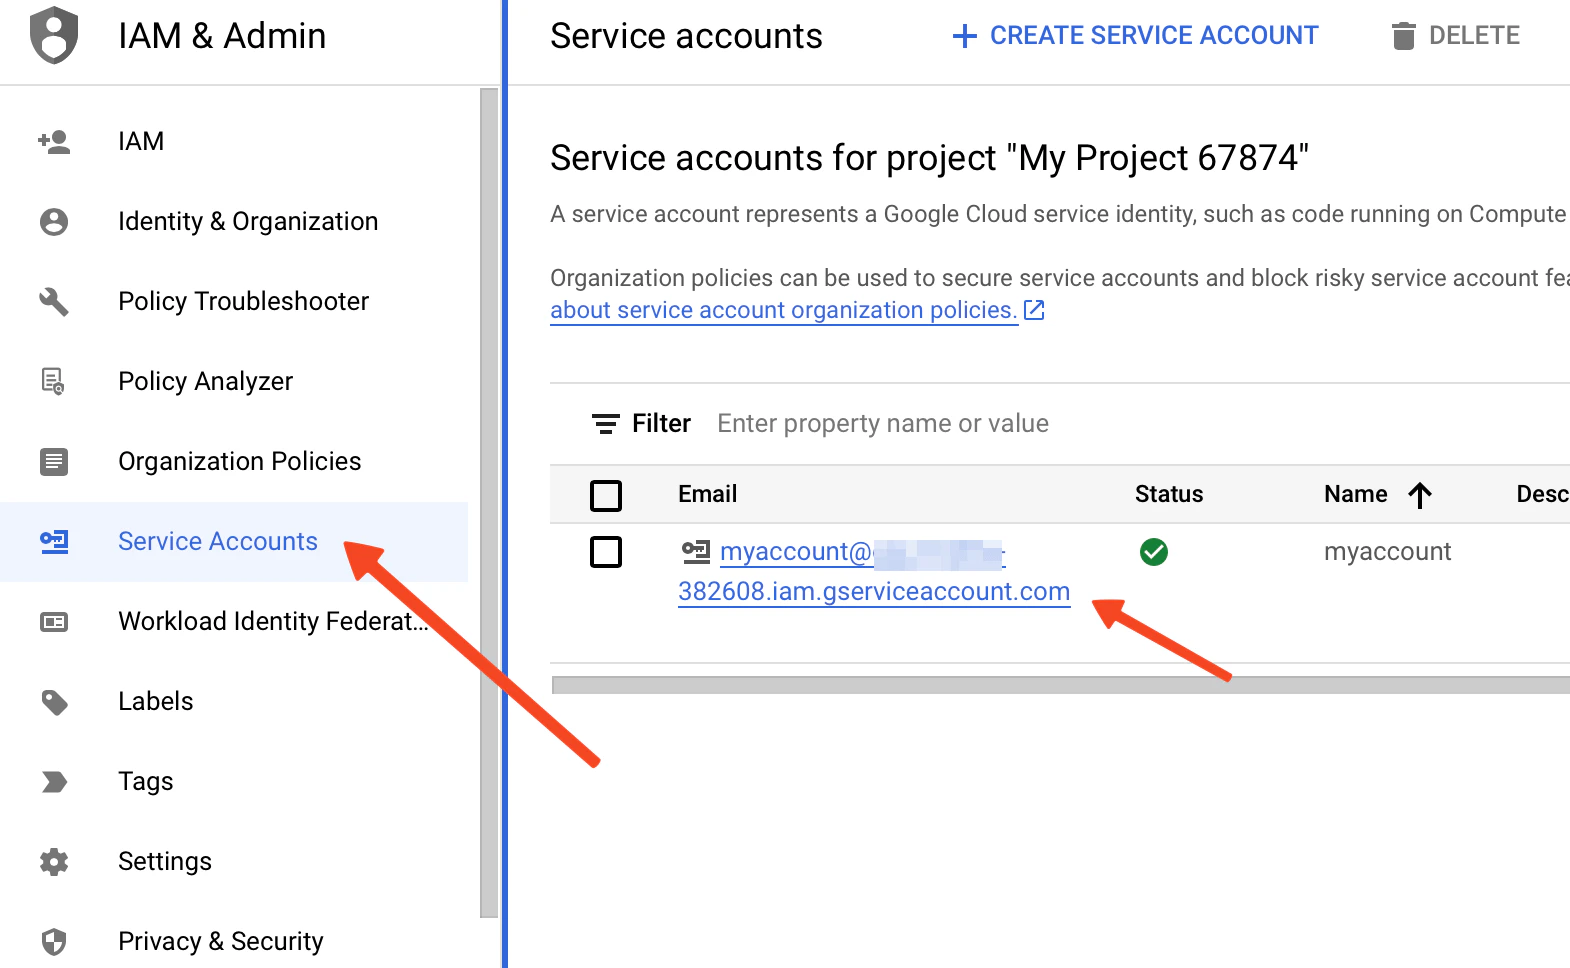Viewport: 1570px width, 968px height.
Task: Click the Service accounts page title
Action: click(686, 36)
